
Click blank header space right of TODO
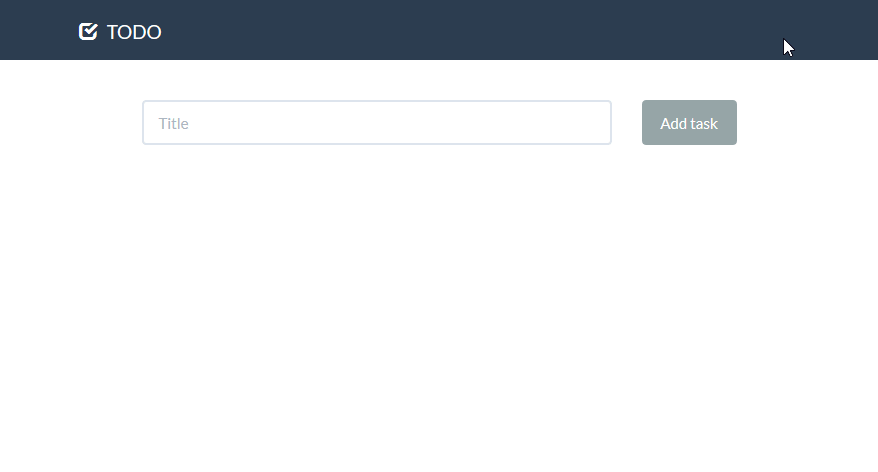(x=448, y=30)
